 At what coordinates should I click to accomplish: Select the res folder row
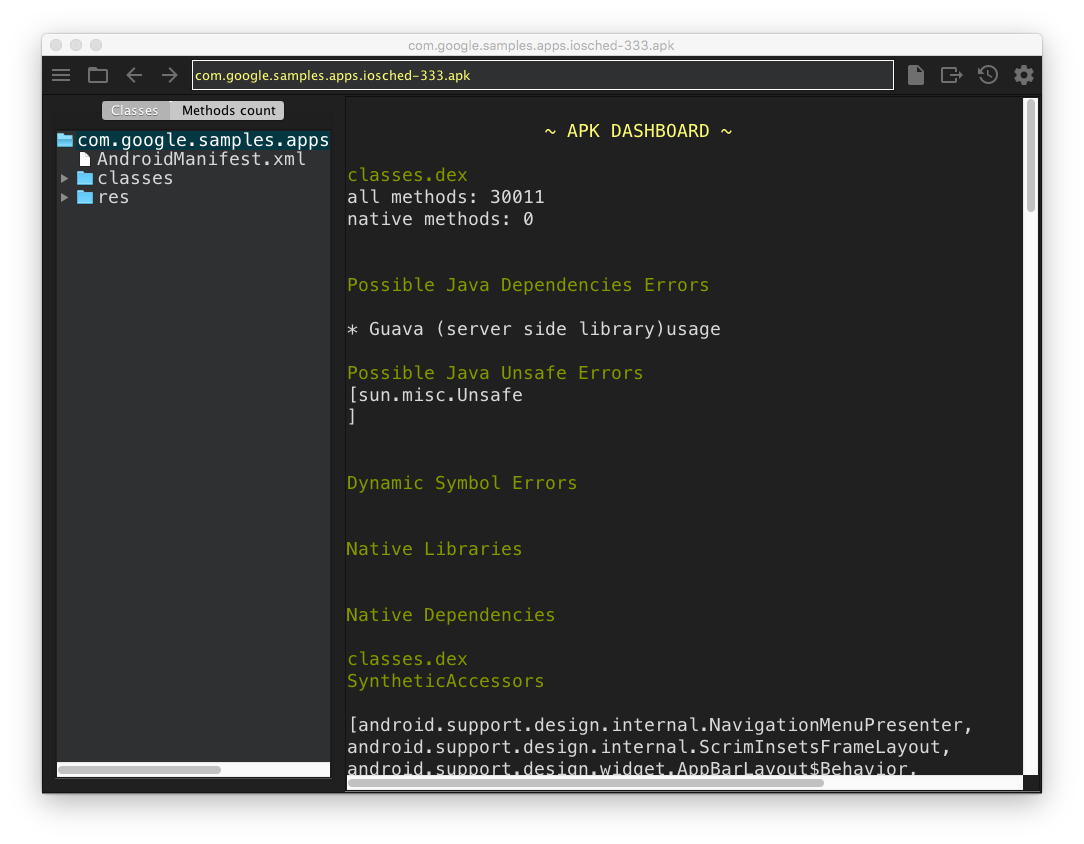pyautogui.click(x=113, y=198)
